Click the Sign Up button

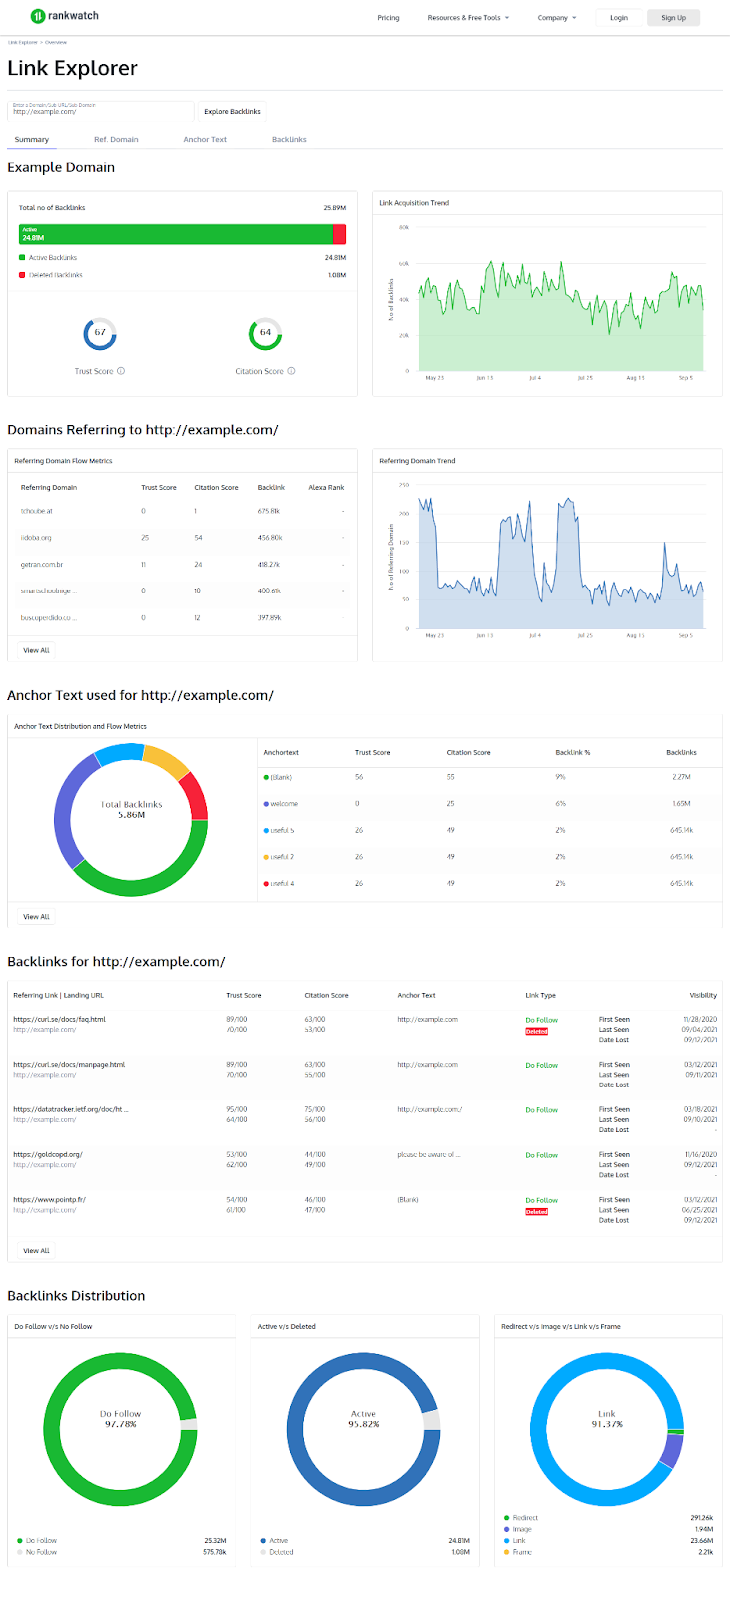click(674, 18)
